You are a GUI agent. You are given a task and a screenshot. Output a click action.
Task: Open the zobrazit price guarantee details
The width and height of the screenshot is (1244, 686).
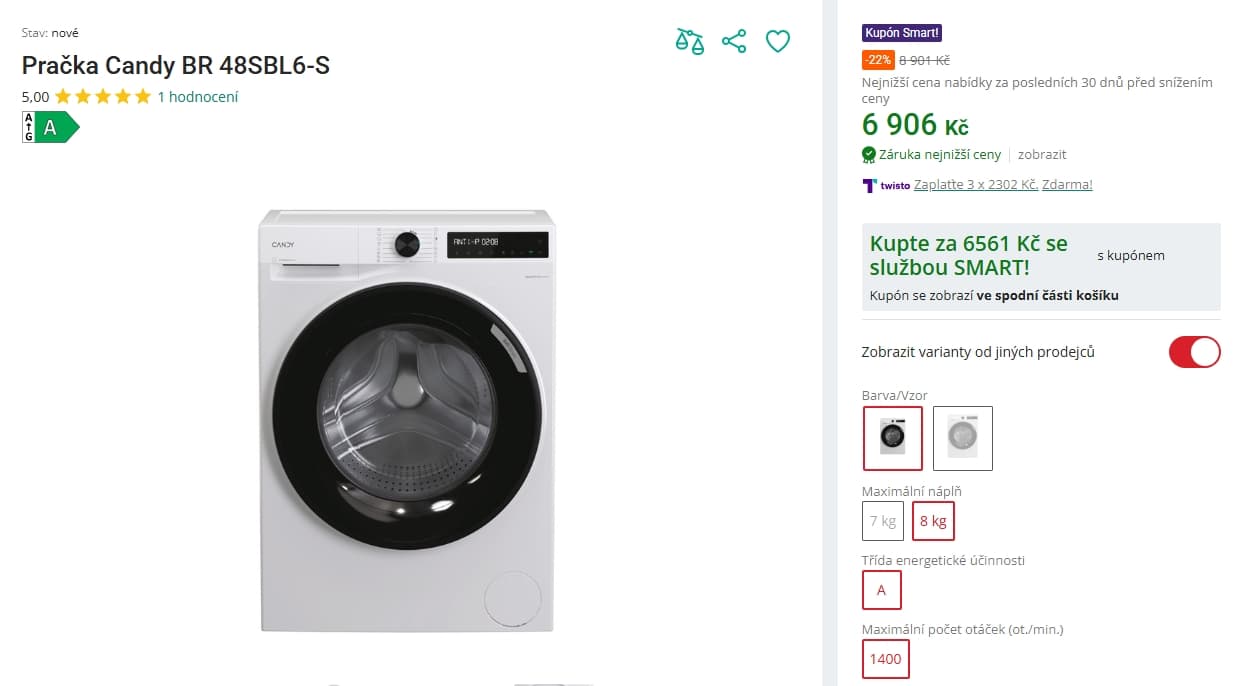pos(1042,154)
